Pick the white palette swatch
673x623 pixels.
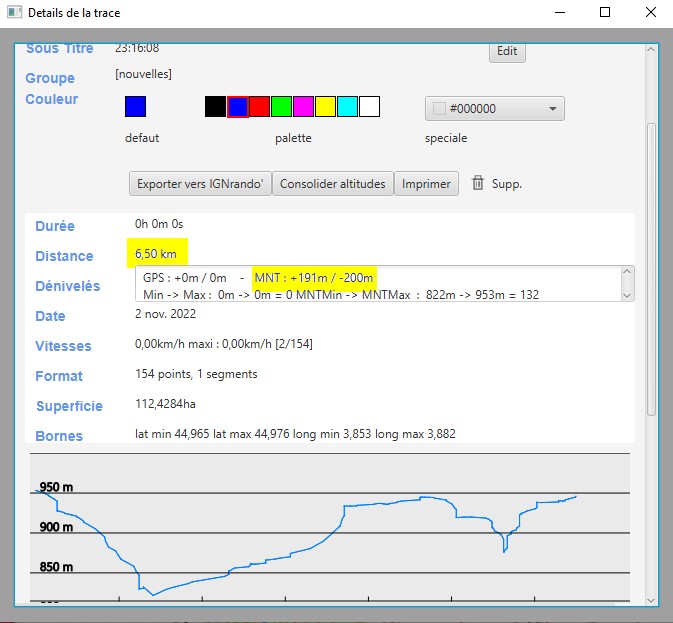[x=369, y=107]
